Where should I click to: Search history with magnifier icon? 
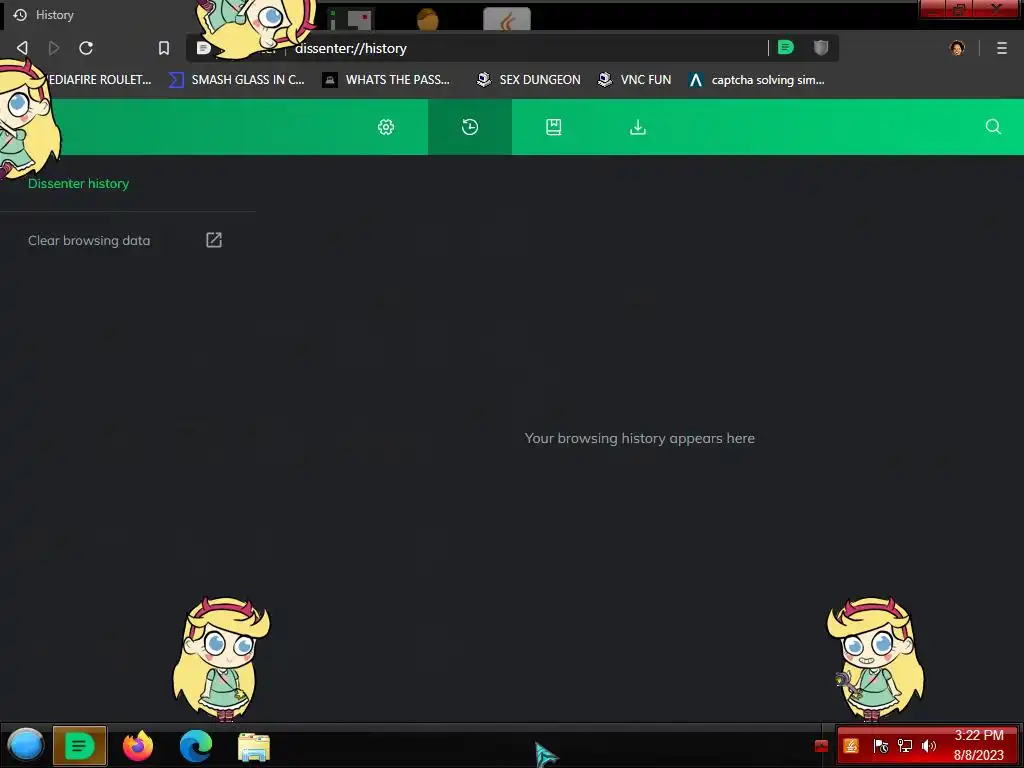pos(993,127)
